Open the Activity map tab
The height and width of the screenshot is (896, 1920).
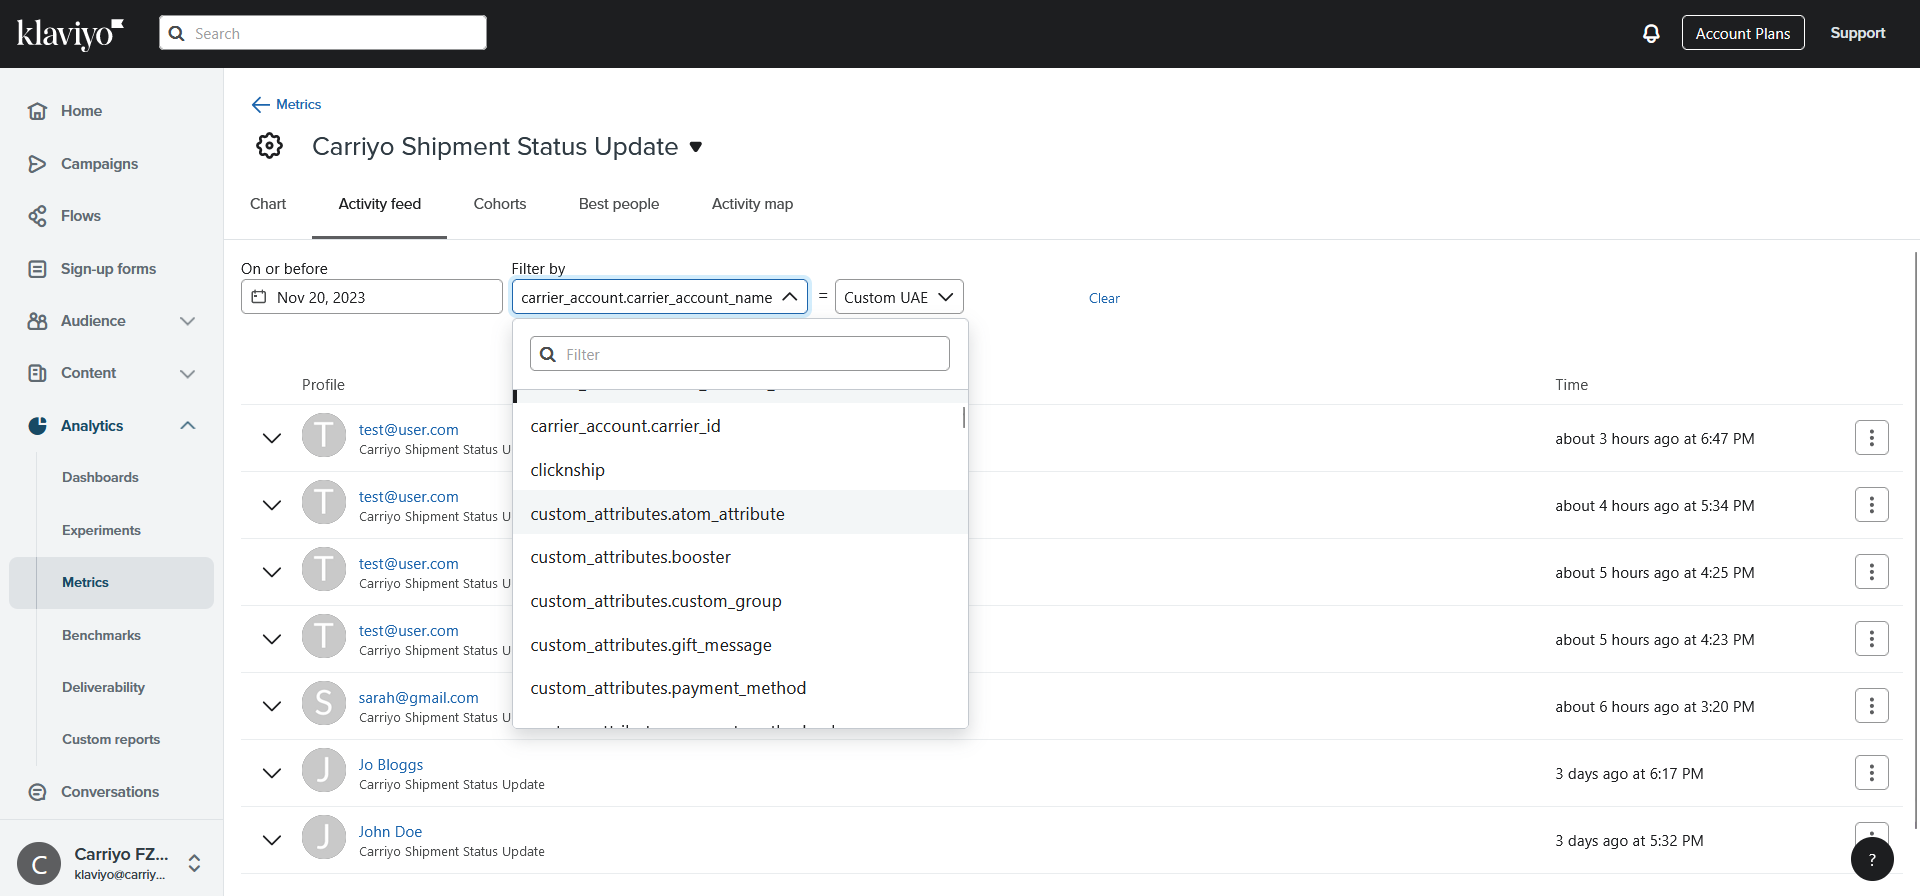pos(752,204)
